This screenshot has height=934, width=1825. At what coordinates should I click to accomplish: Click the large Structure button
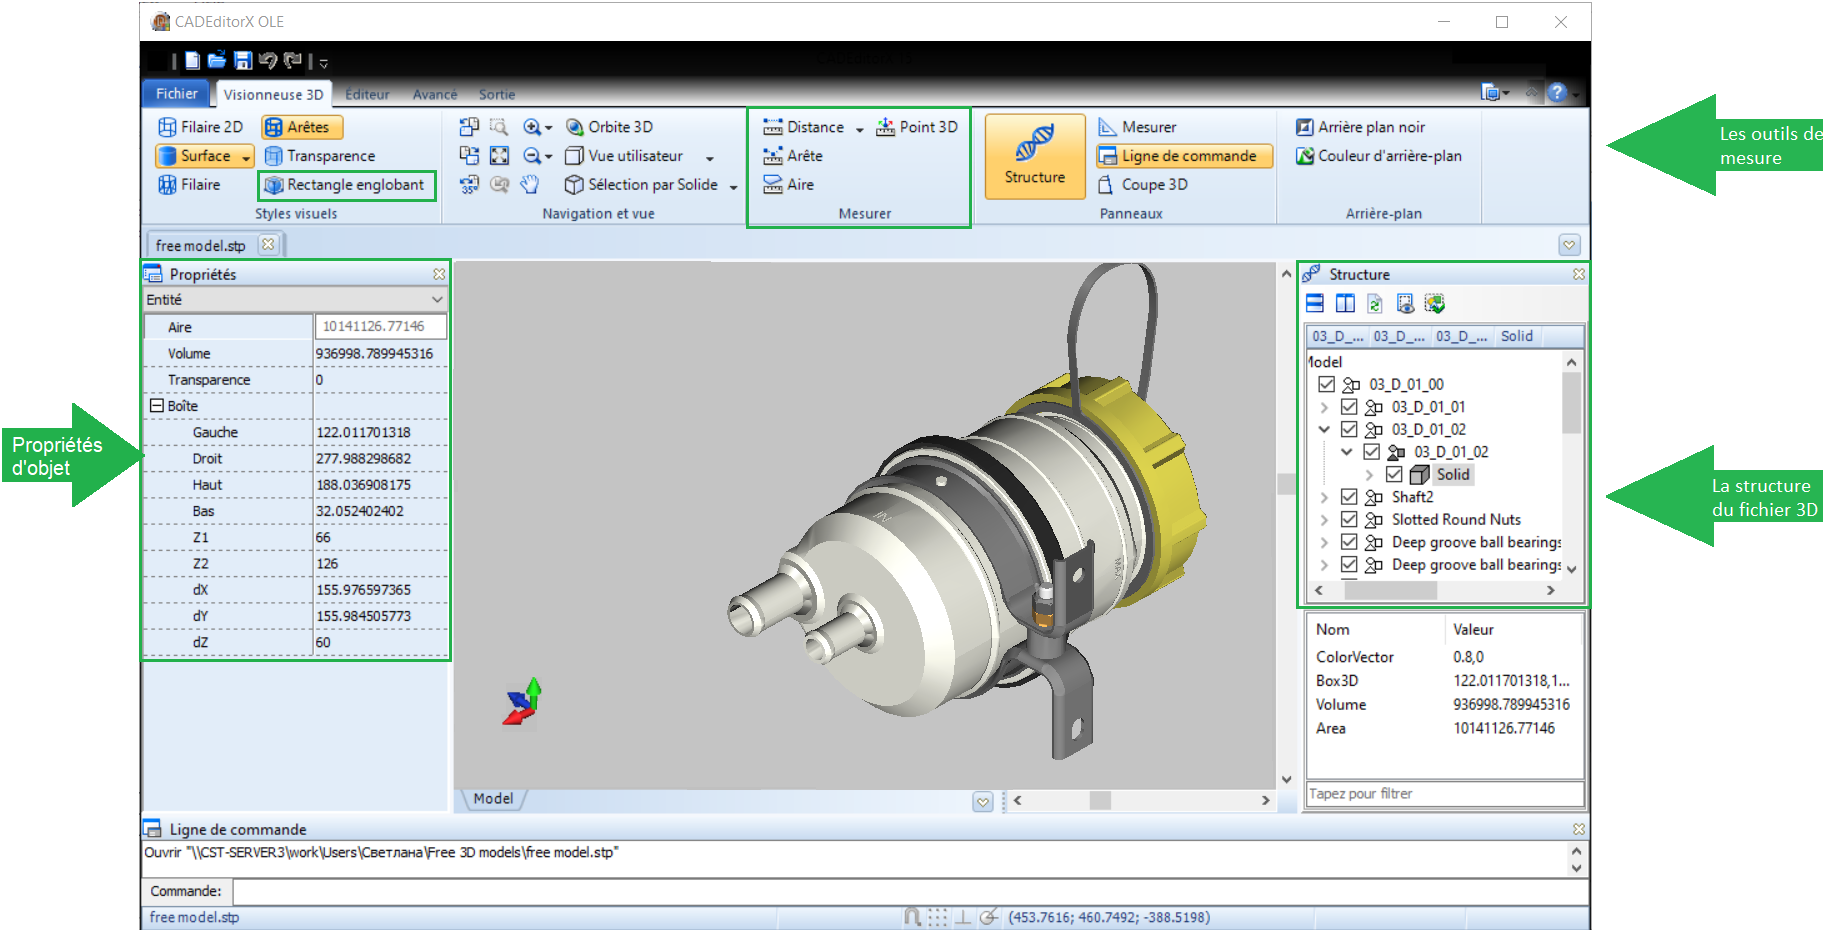pos(1034,156)
